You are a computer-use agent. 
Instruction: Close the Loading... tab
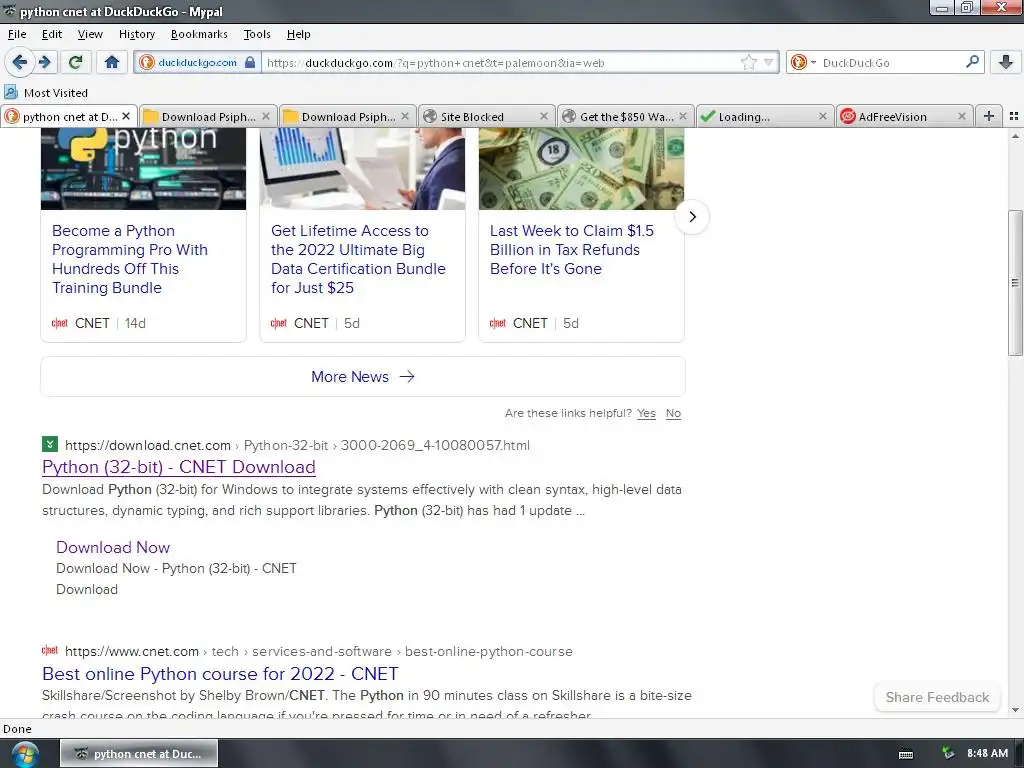coord(823,116)
